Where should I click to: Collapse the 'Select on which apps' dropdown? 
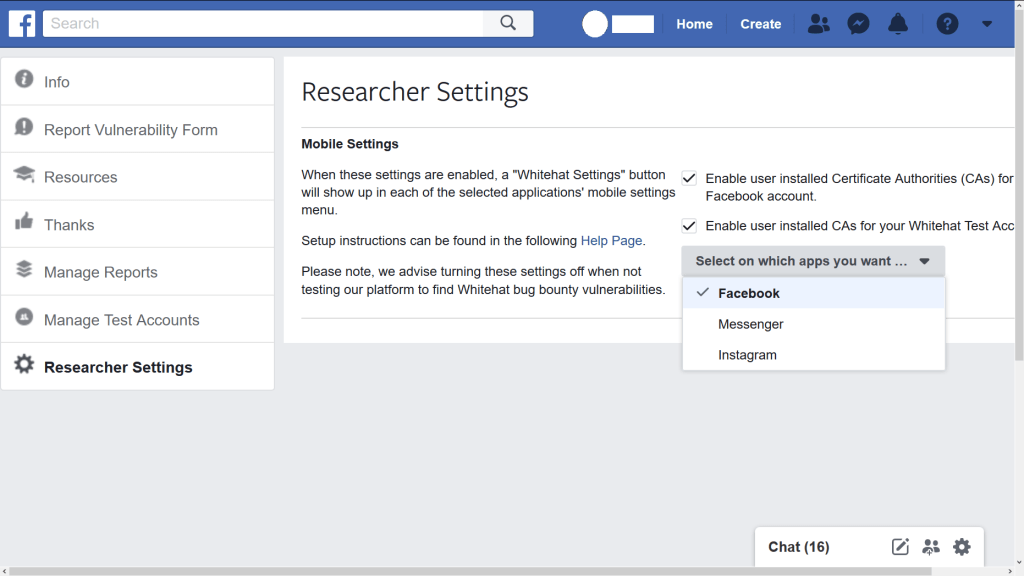pos(813,261)
